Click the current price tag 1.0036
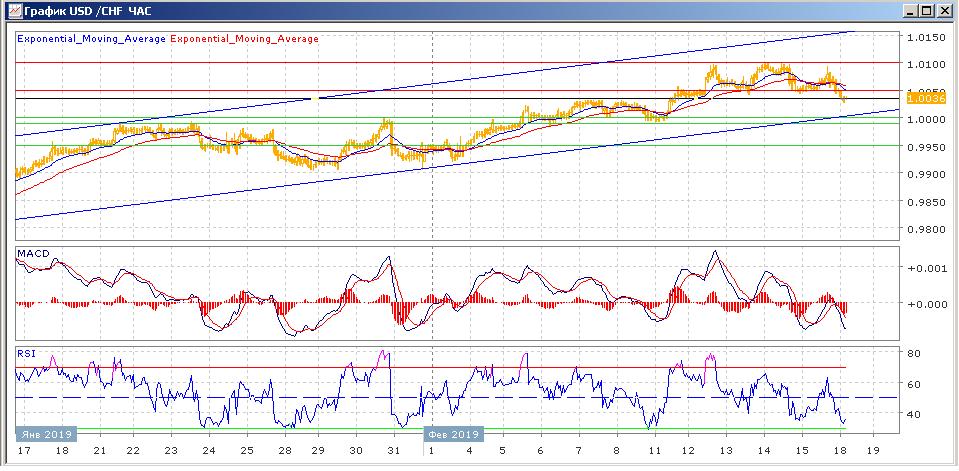The height and width of the screenshot is (471, 959). pos(927,98)
